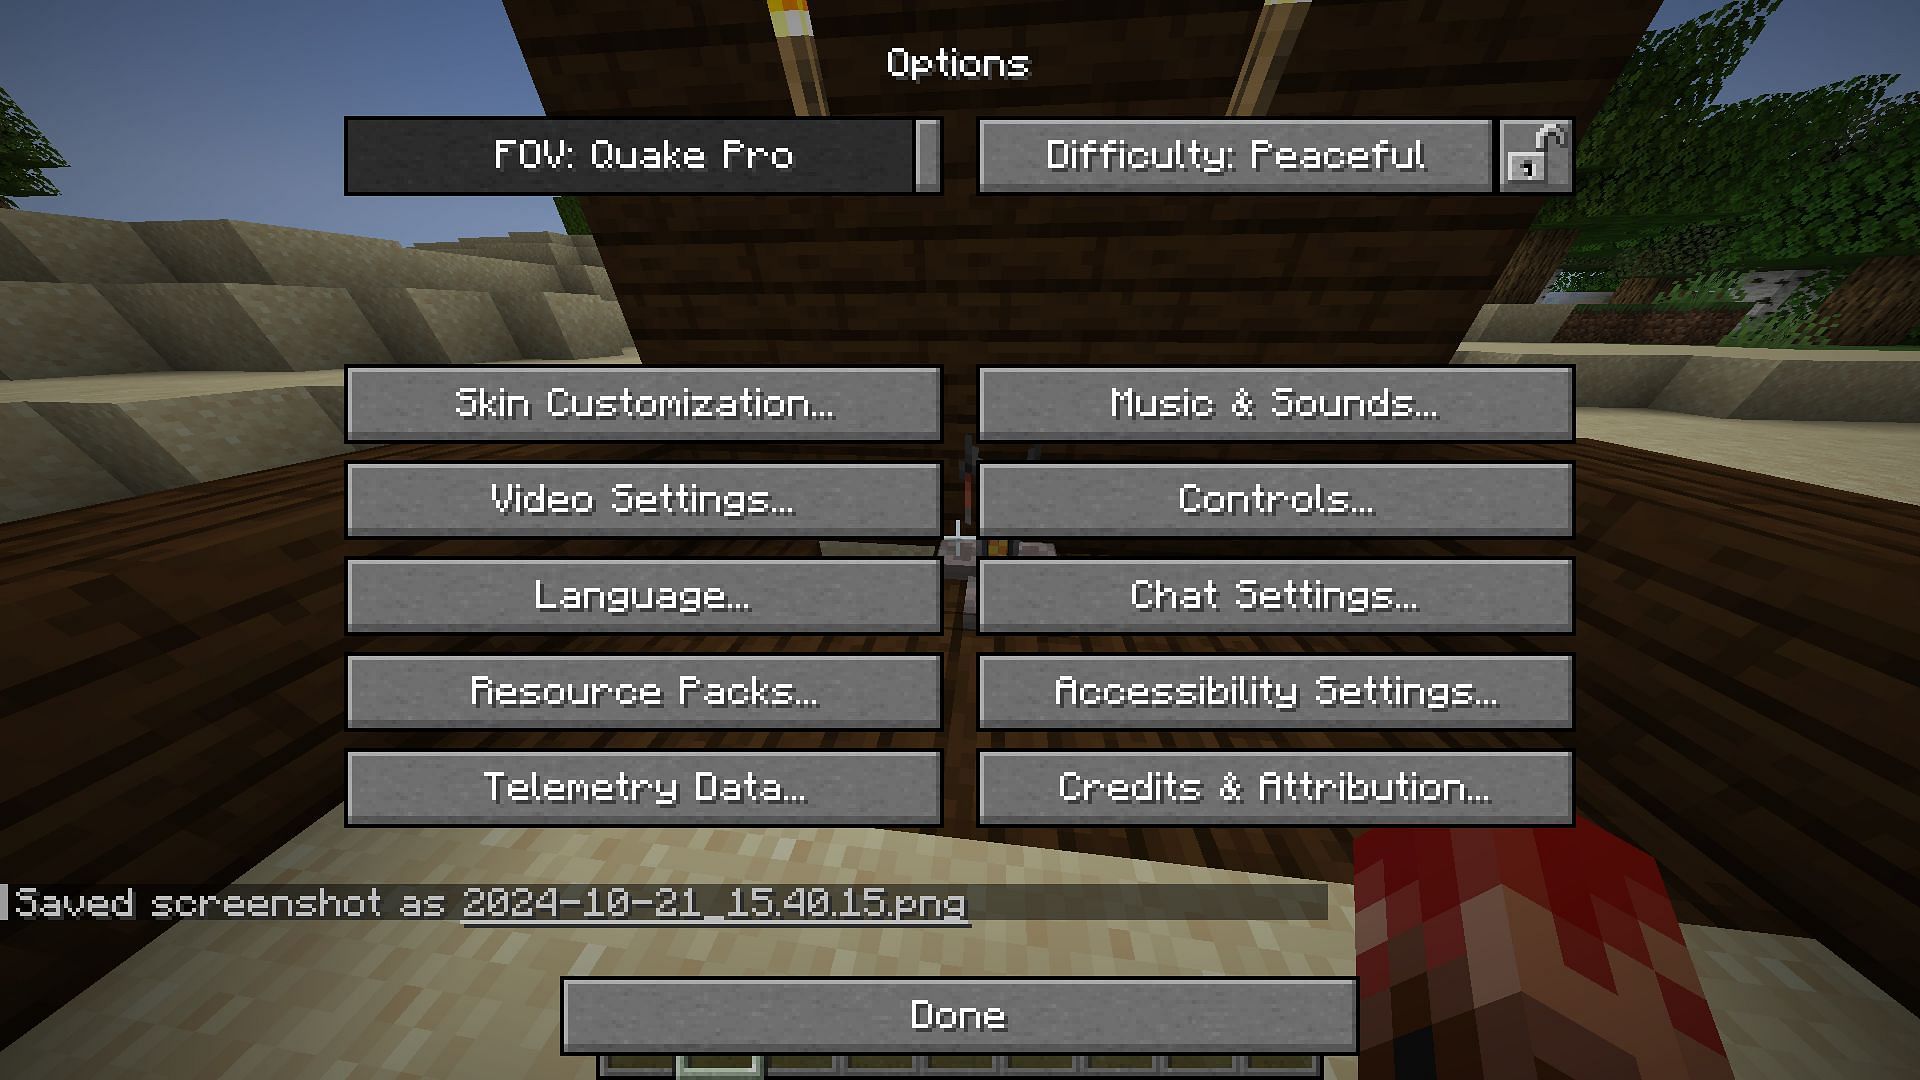Screen dimensions: 1920x1080
Task: Open Telemetry Data toggle options
Action: point(642,786)
